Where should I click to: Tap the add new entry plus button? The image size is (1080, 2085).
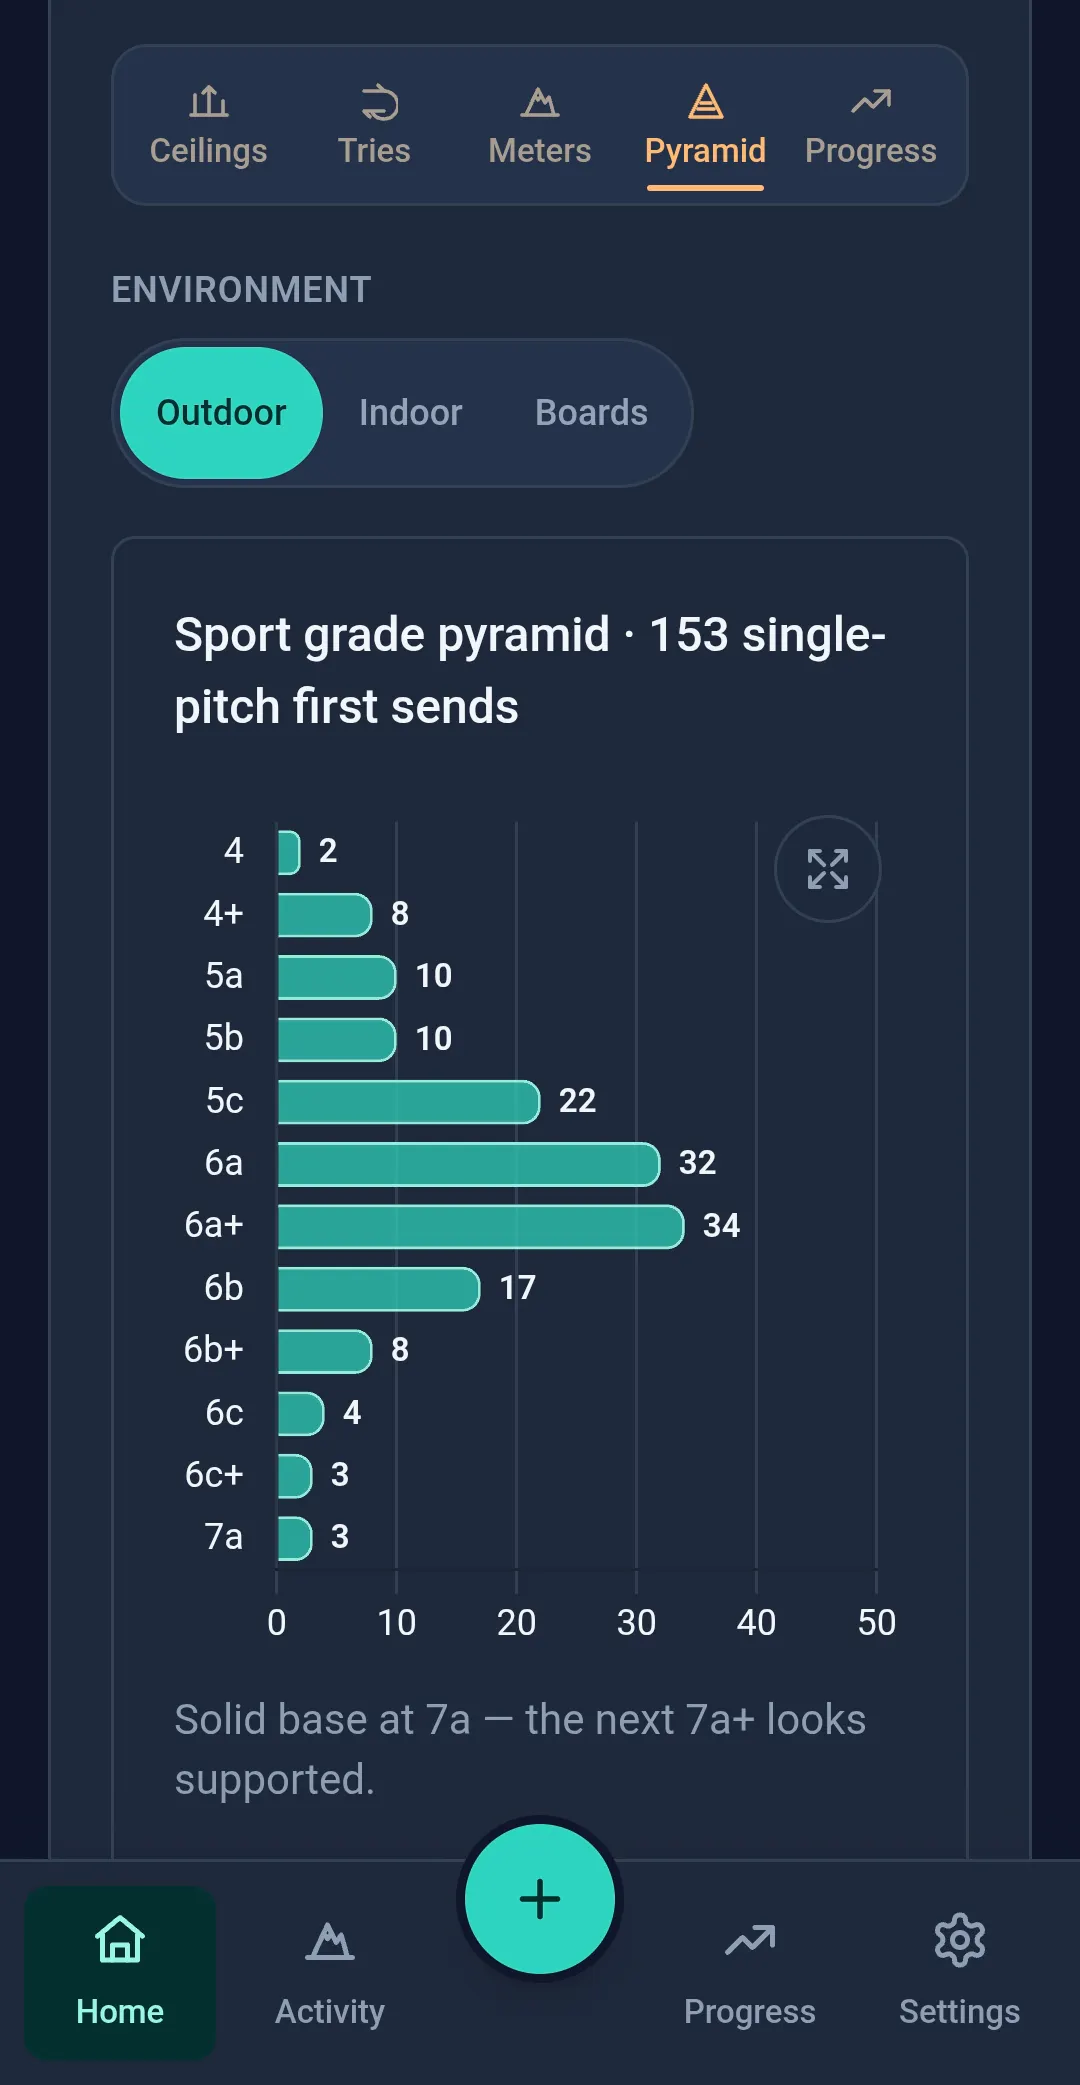pos(540,1899)
